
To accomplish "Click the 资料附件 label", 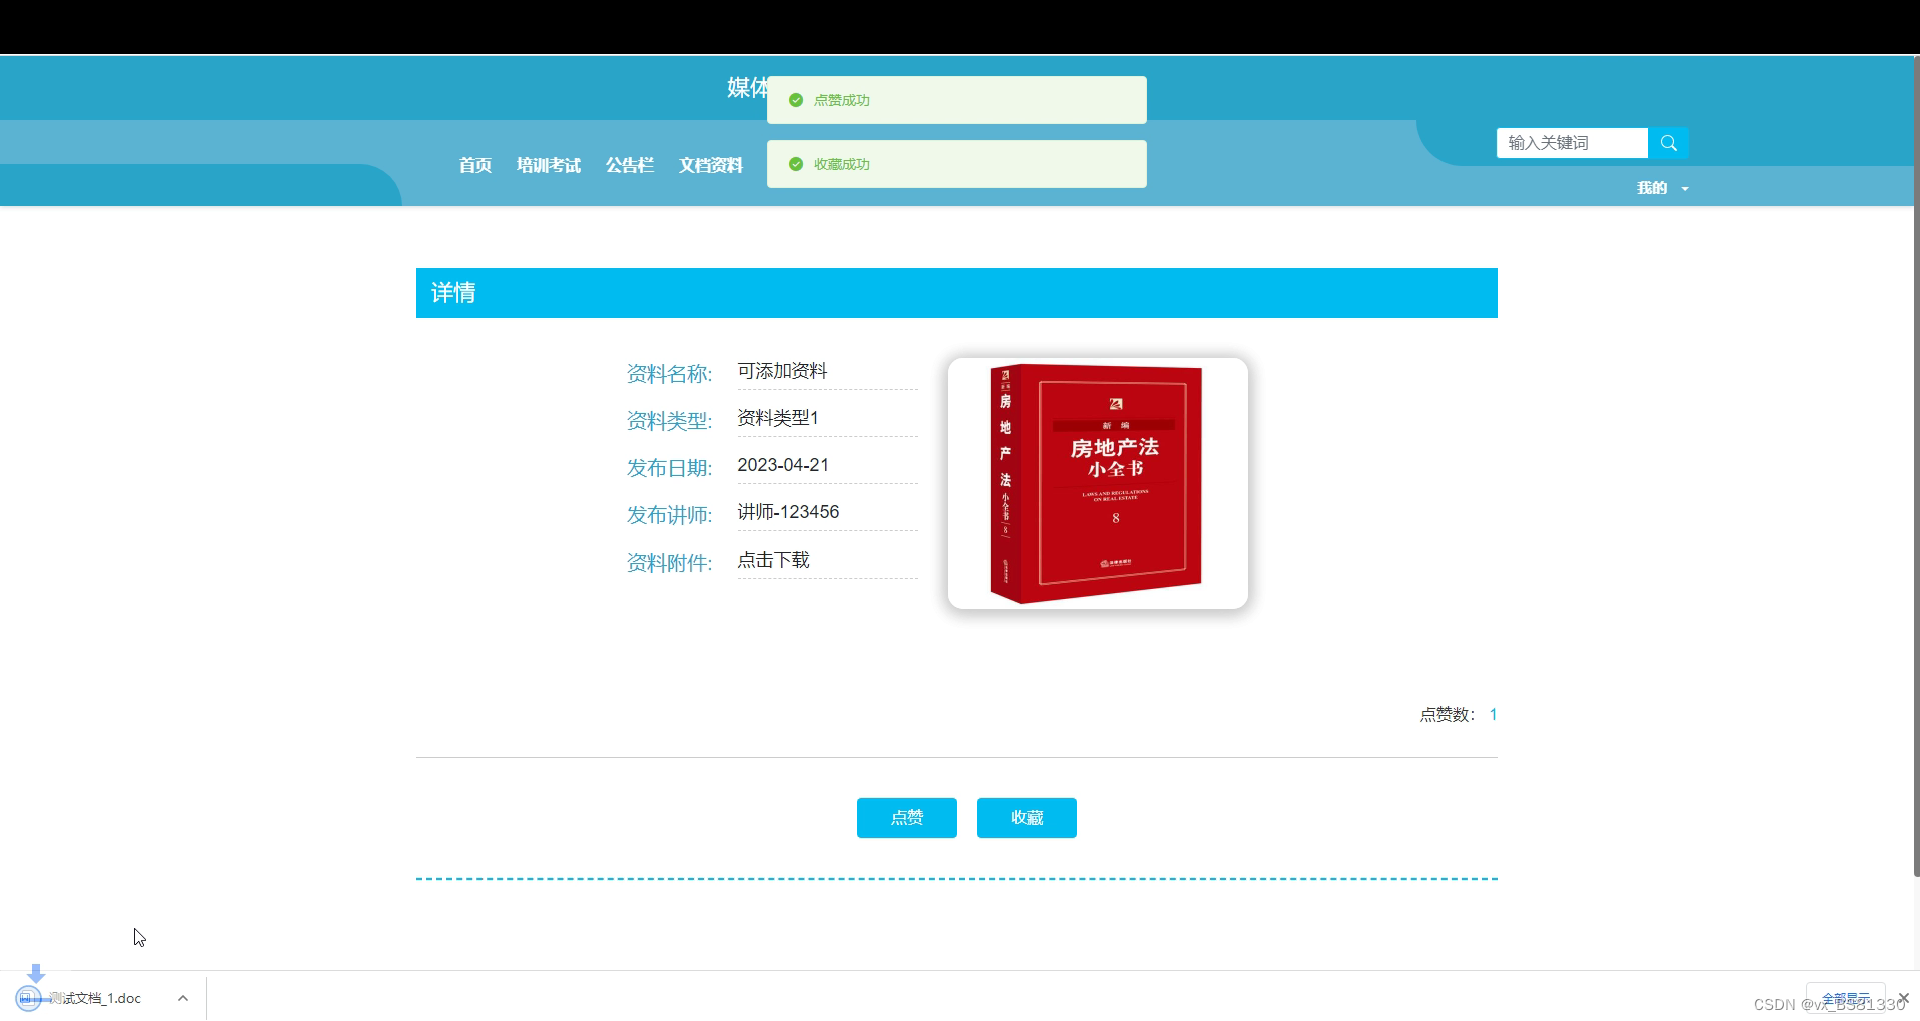I will pyautogui.click(x=669, y=563).
